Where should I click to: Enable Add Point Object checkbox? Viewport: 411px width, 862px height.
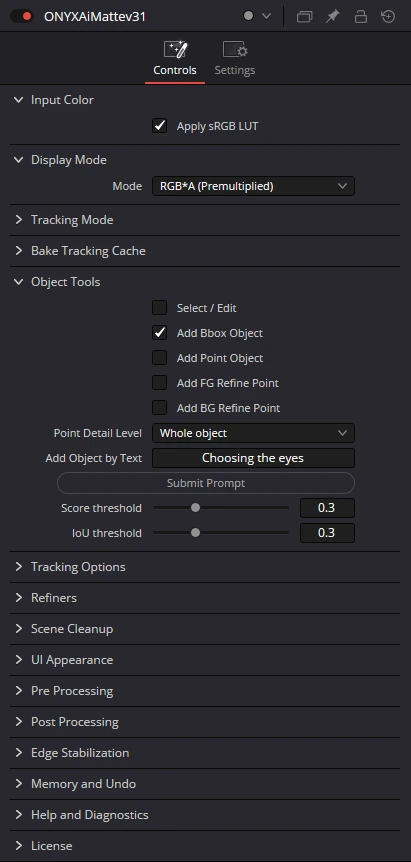[x=159, y=358]
